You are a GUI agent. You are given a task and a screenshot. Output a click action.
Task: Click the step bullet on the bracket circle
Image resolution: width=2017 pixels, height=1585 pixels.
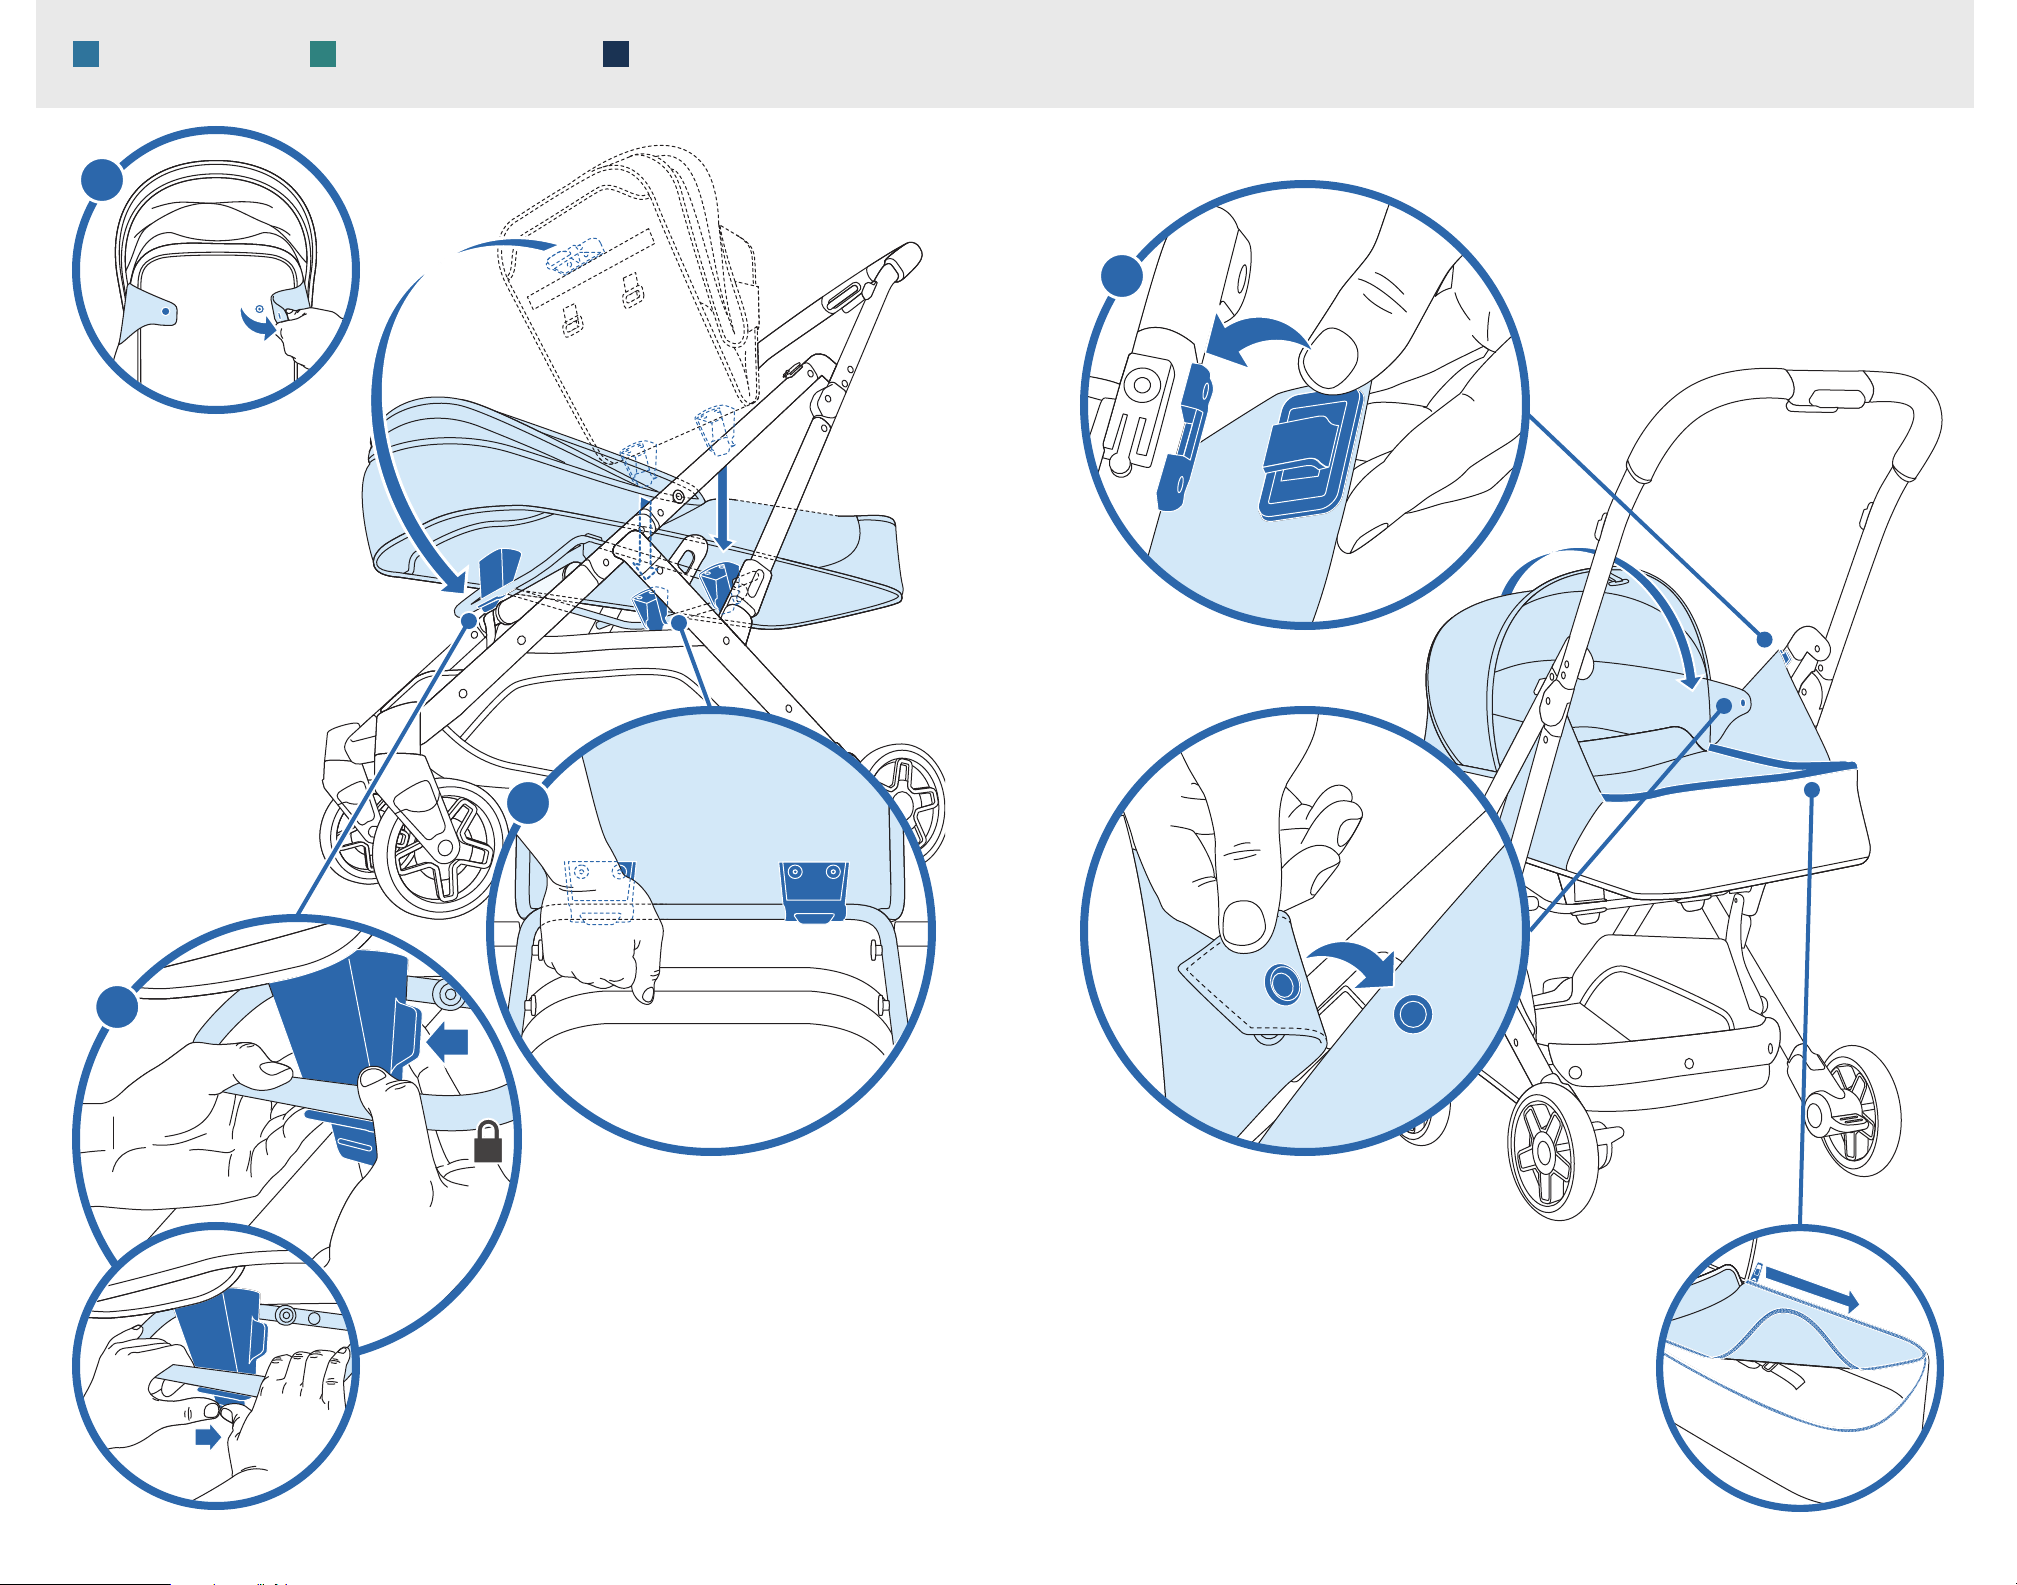529,803
